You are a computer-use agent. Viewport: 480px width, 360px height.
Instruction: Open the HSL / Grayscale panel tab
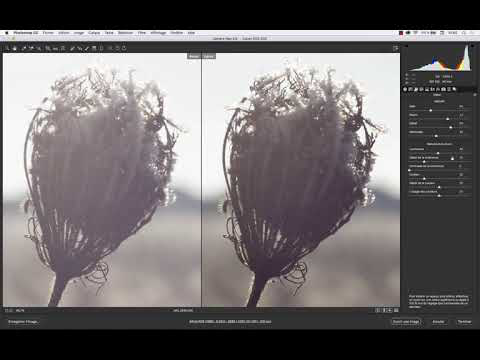[x=422, y=89]
